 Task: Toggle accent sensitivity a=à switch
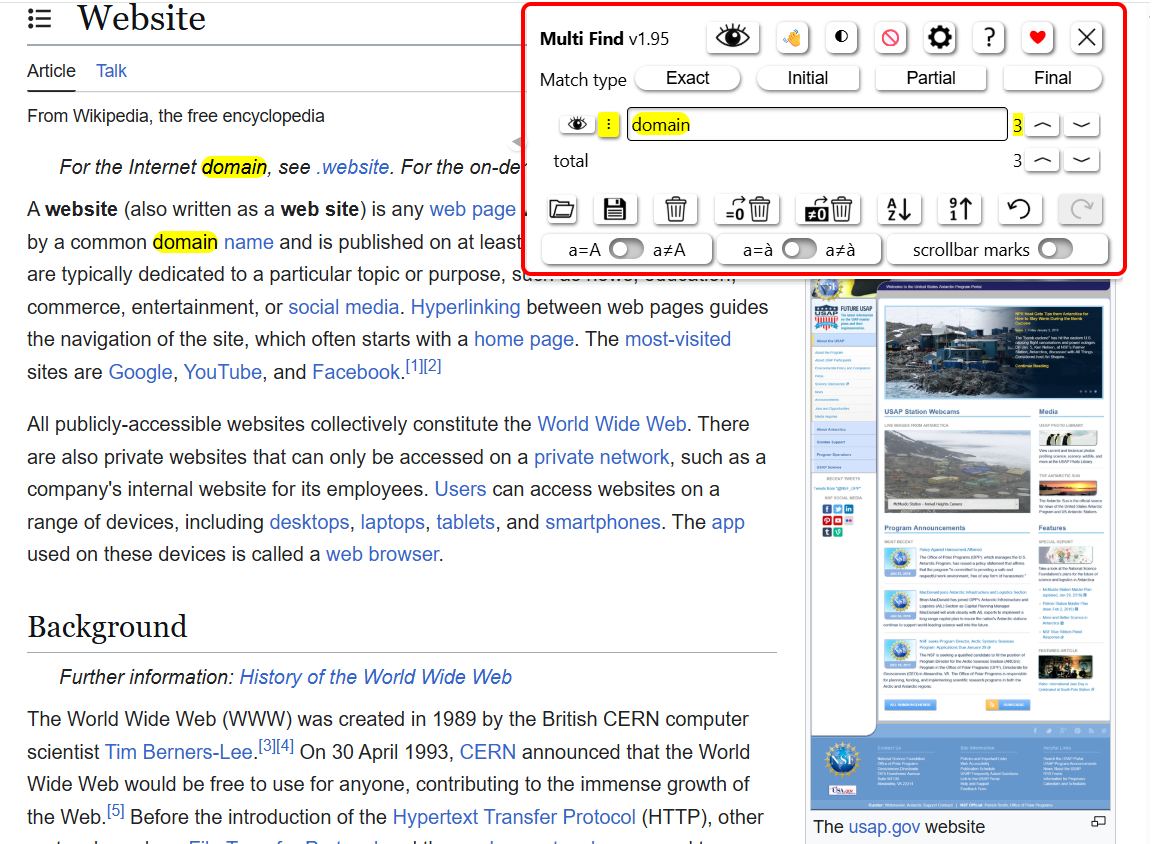pos(799,250)
